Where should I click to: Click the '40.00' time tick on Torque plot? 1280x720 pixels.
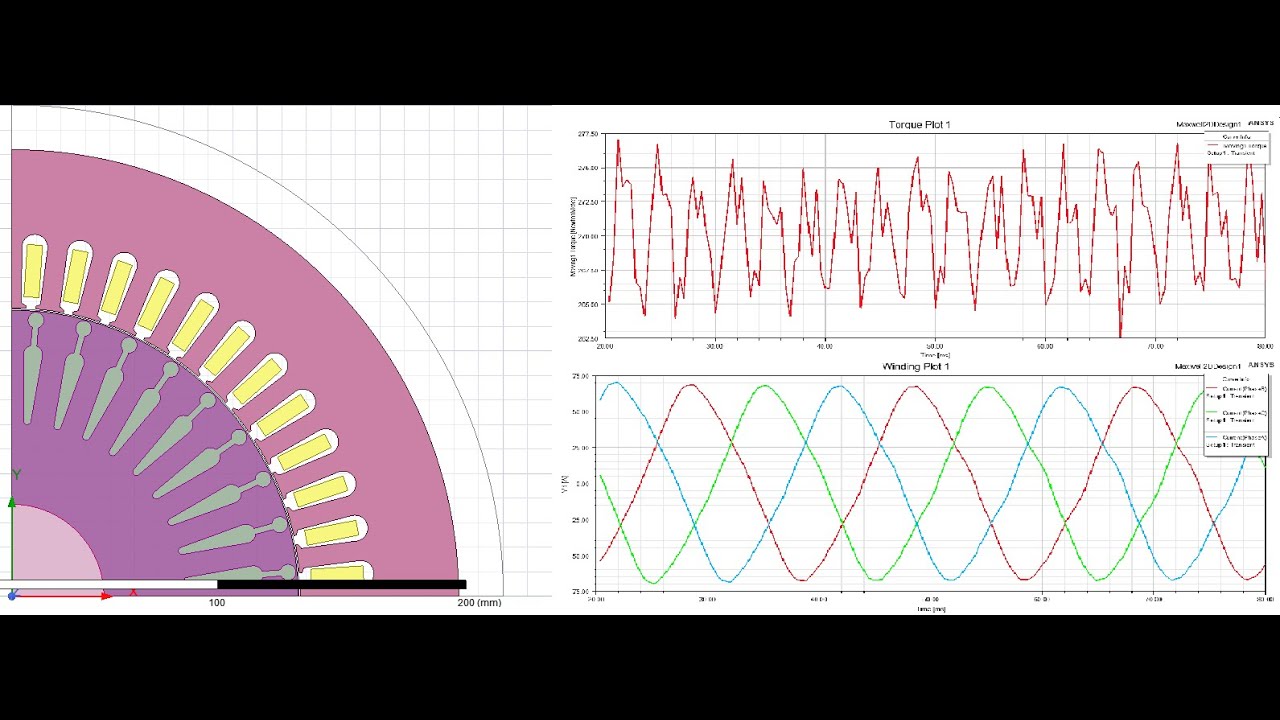coord(824,346)
